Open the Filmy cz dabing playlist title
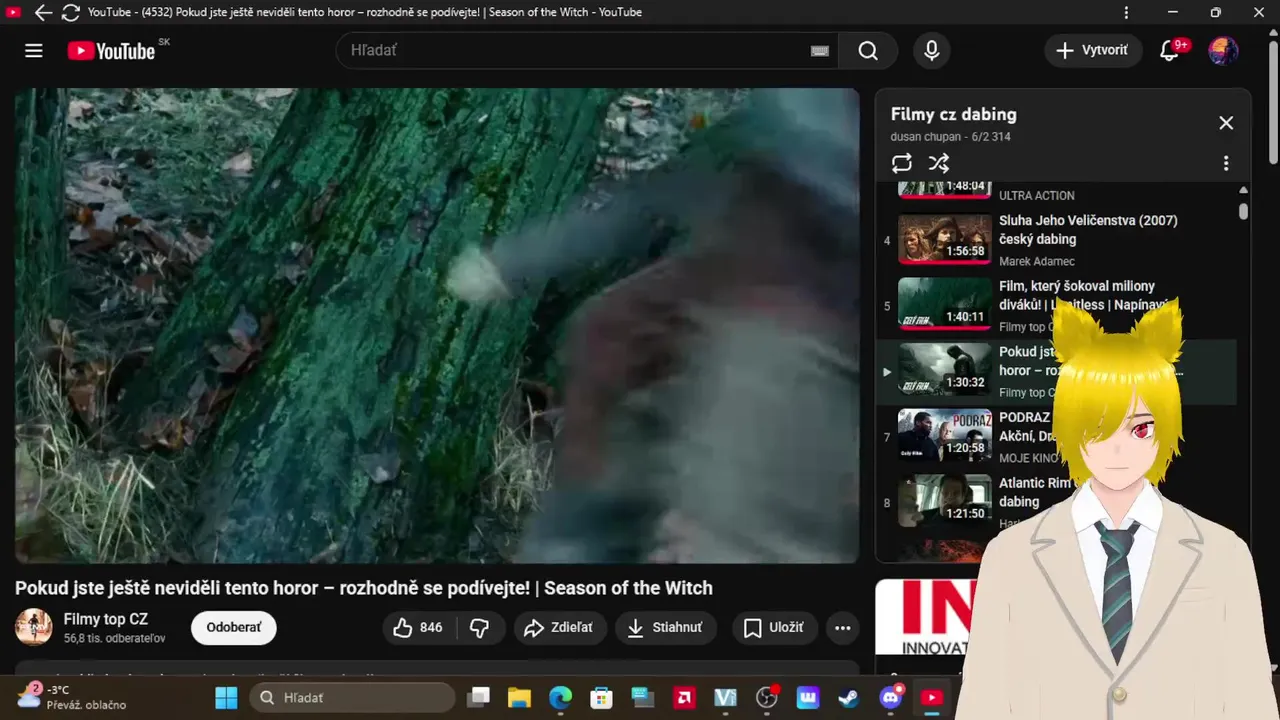This screenshot has height=720, width=1280. (x=953, y=114)
